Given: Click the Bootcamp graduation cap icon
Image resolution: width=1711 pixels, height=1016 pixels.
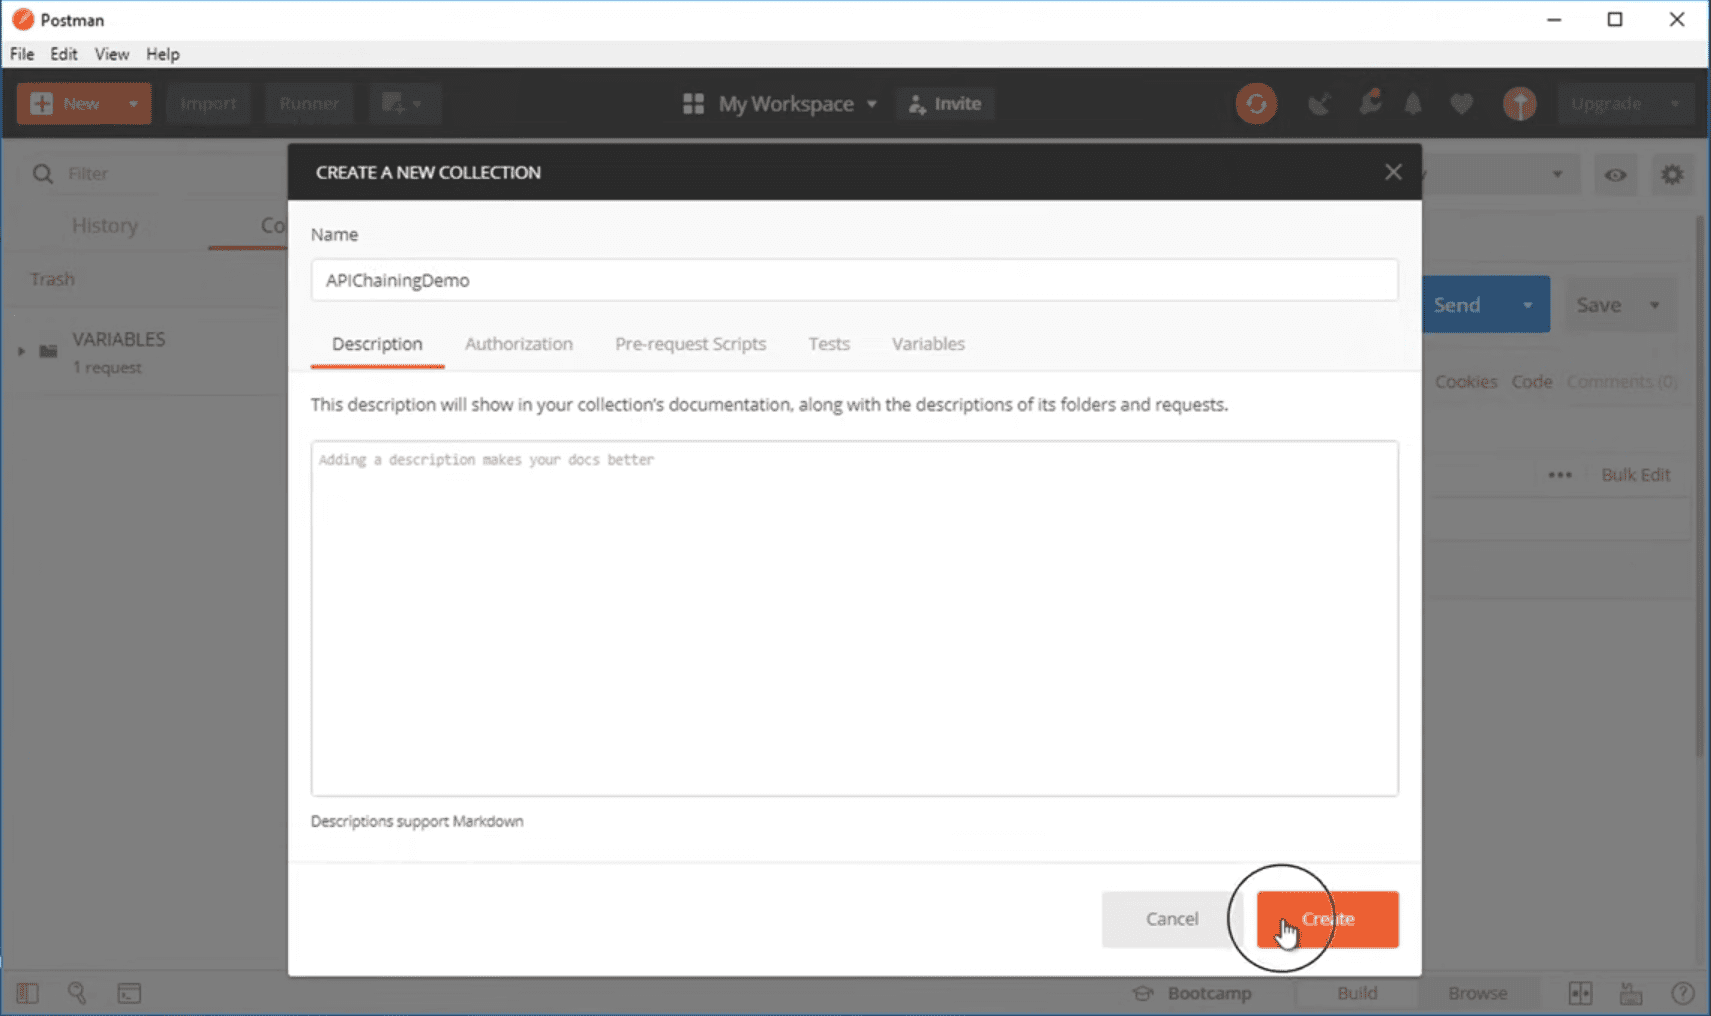Looking at the screenshot, I should point(1142,992).
